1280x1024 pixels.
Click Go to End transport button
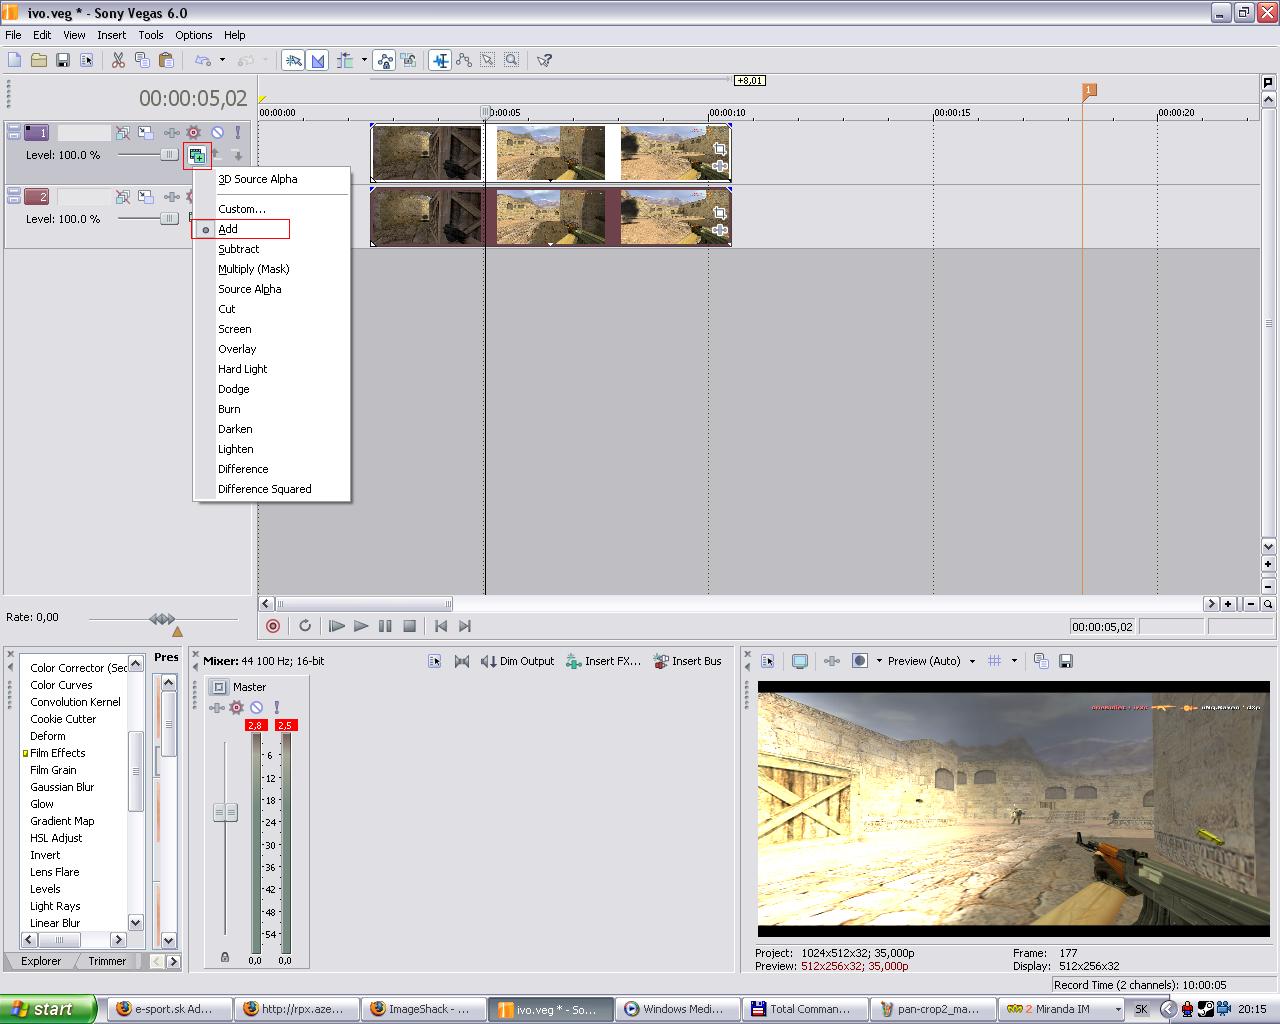click(465, 626)
